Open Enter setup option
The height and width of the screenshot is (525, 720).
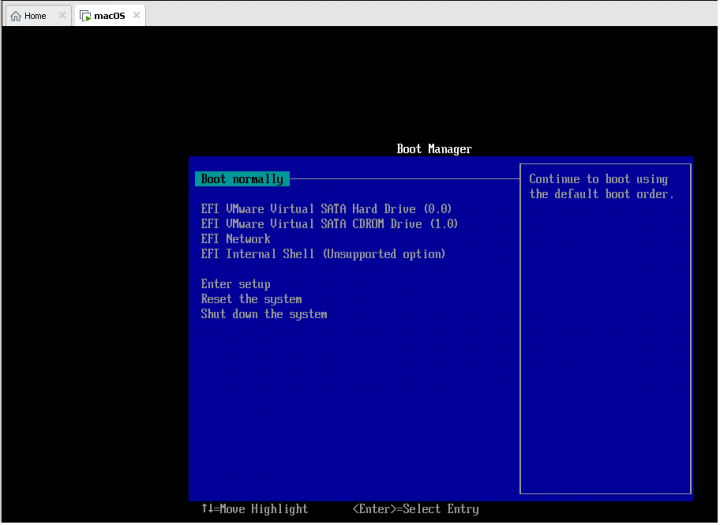click(x=236, y=285)
